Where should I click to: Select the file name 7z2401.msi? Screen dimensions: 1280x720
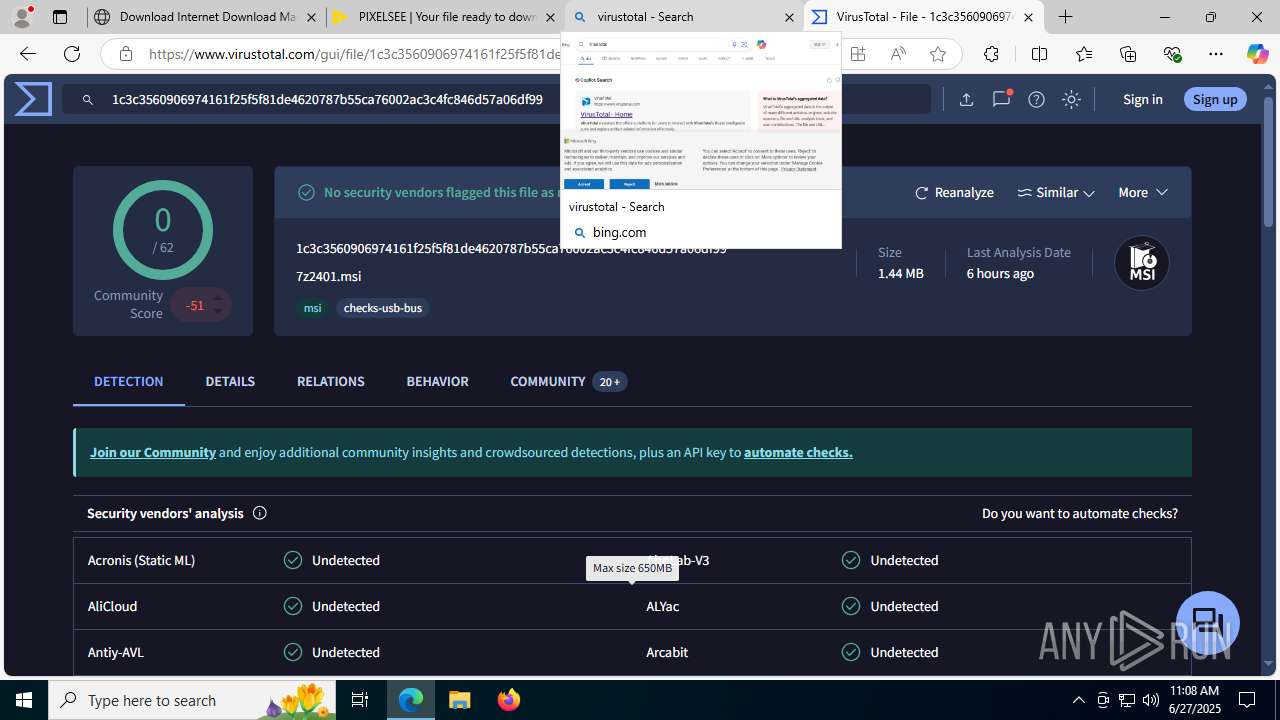tap(329, 276)
